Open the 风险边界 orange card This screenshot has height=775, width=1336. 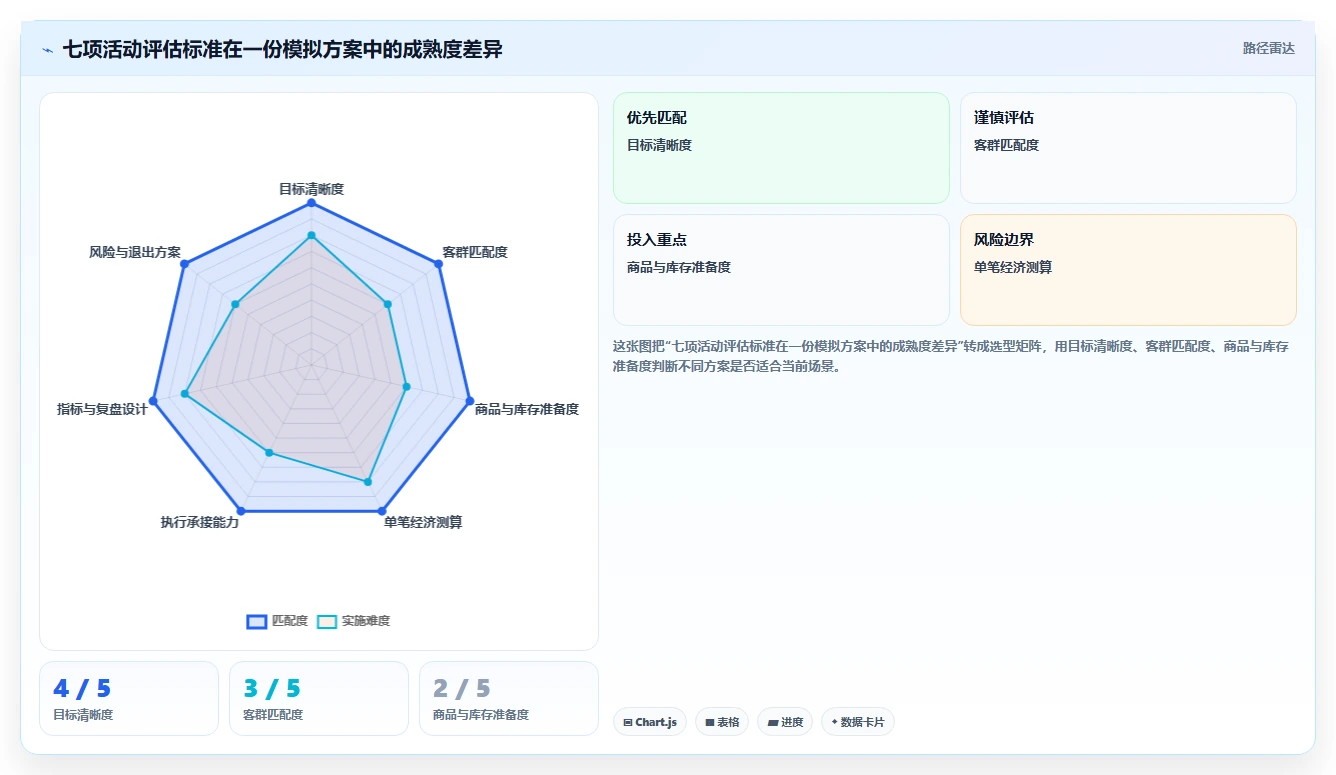(1128, 270)
